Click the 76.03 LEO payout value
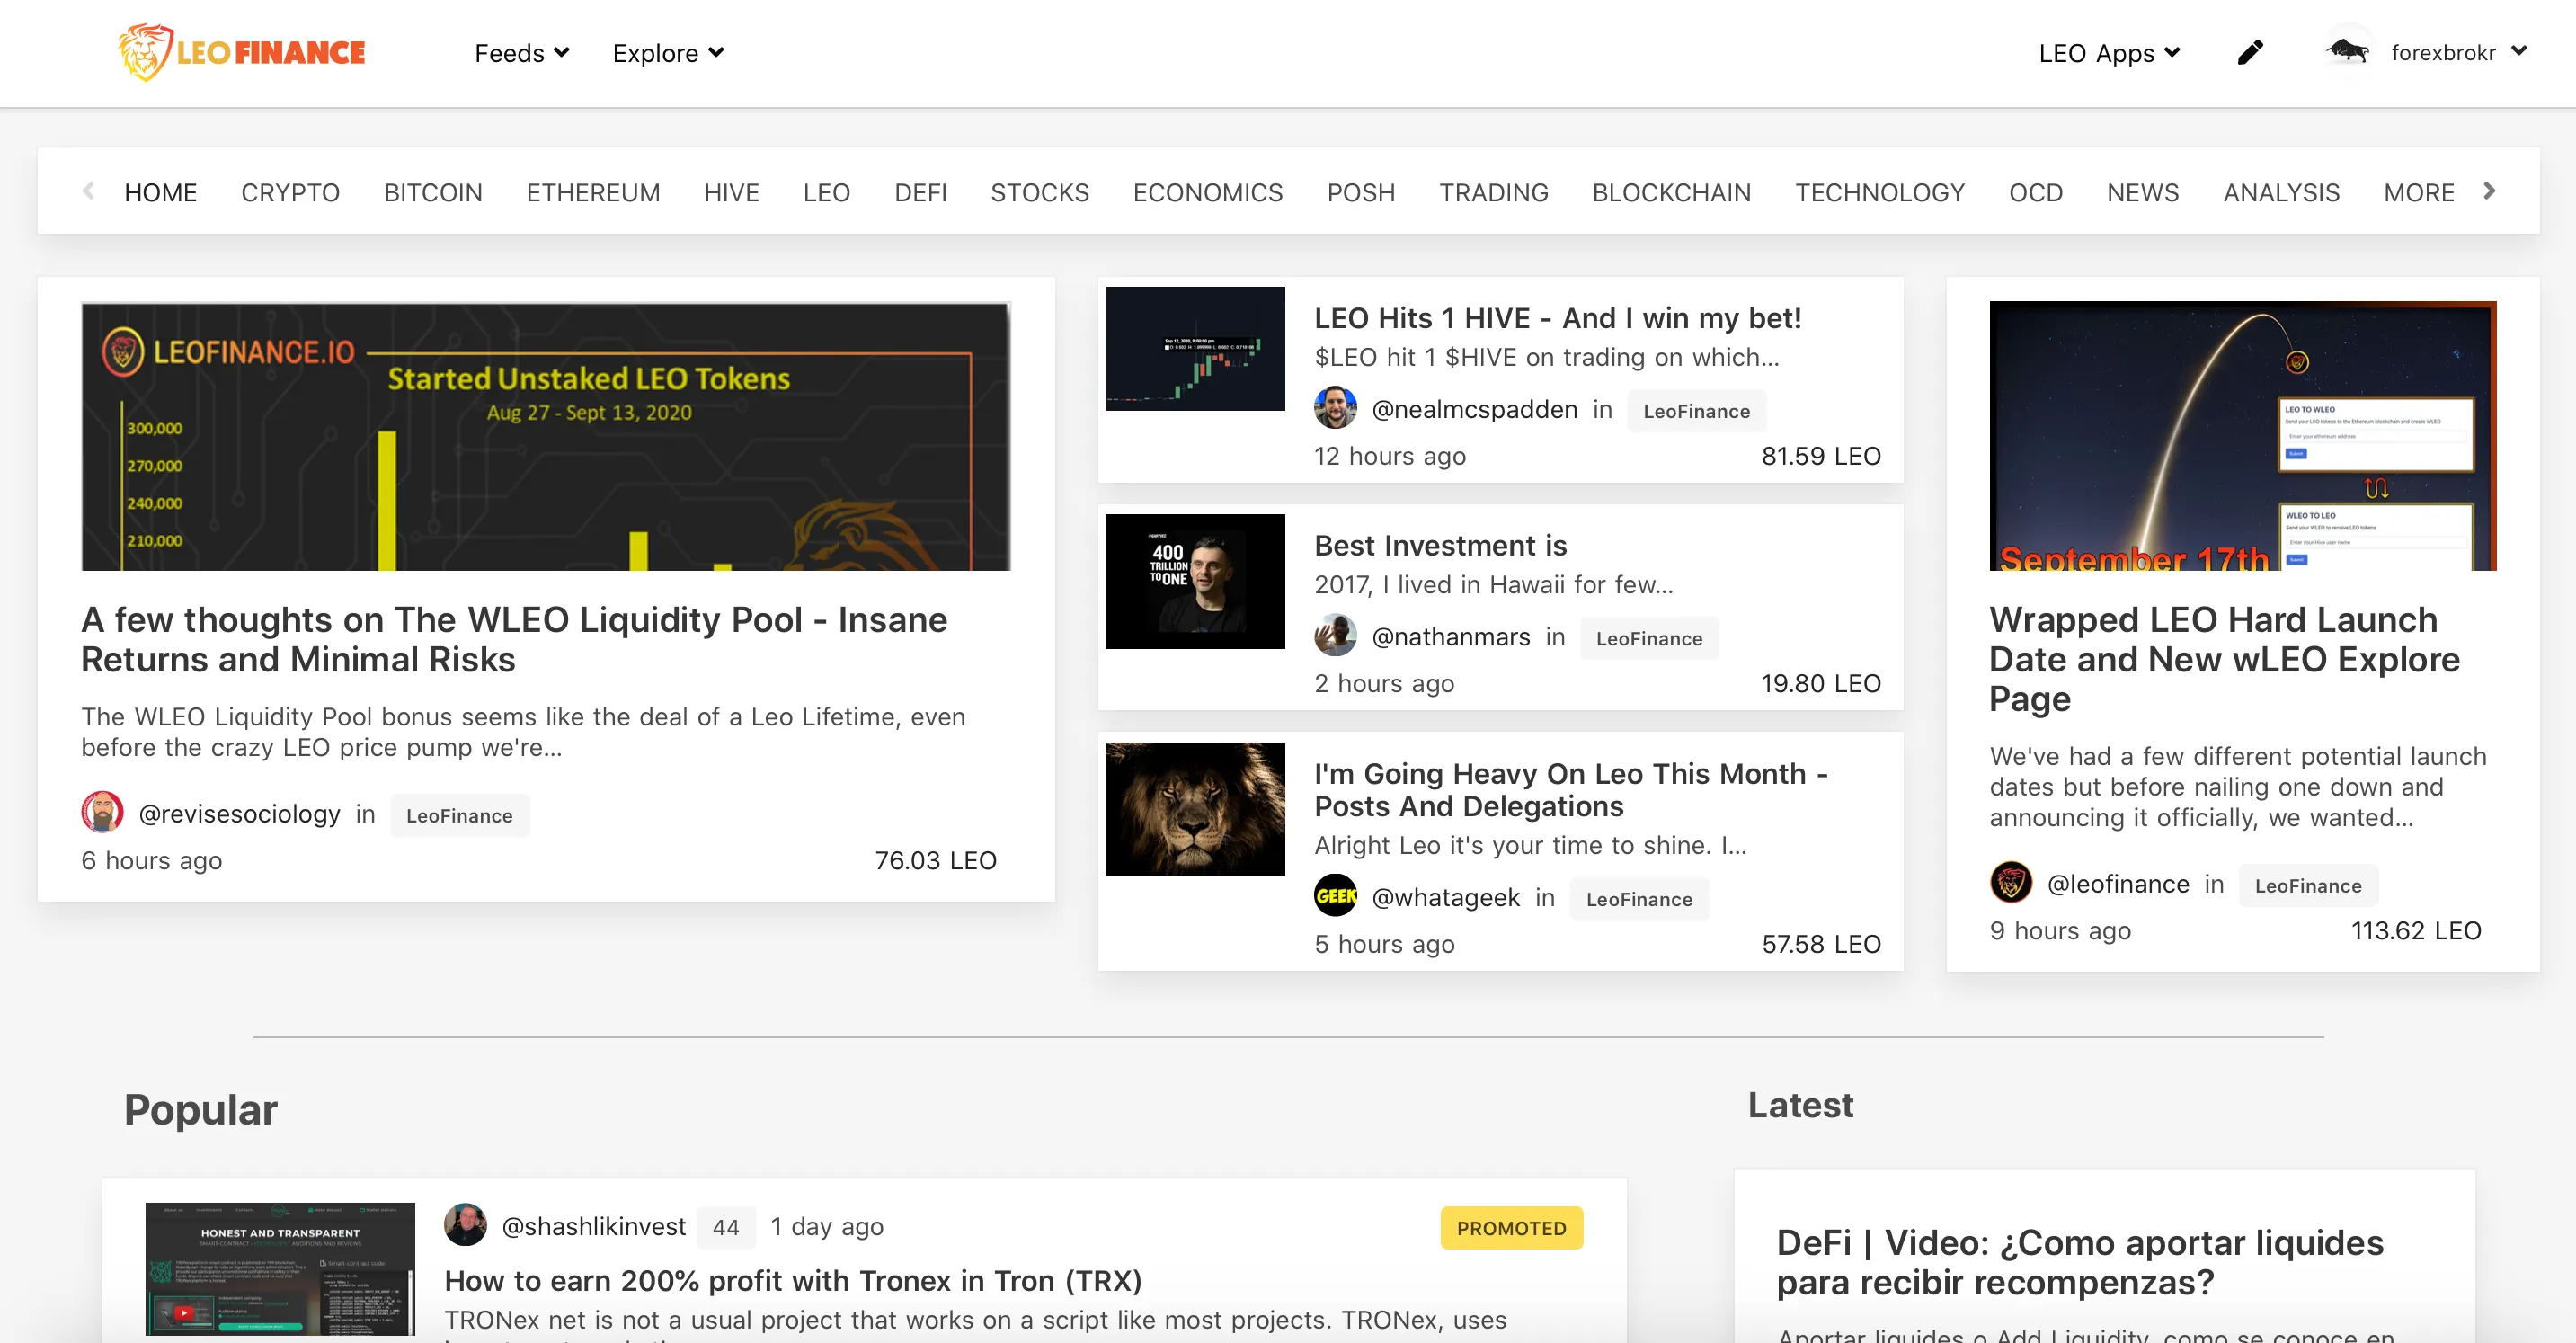Viewport: 2576px width, 1343px height. click(x=935, y=860)
